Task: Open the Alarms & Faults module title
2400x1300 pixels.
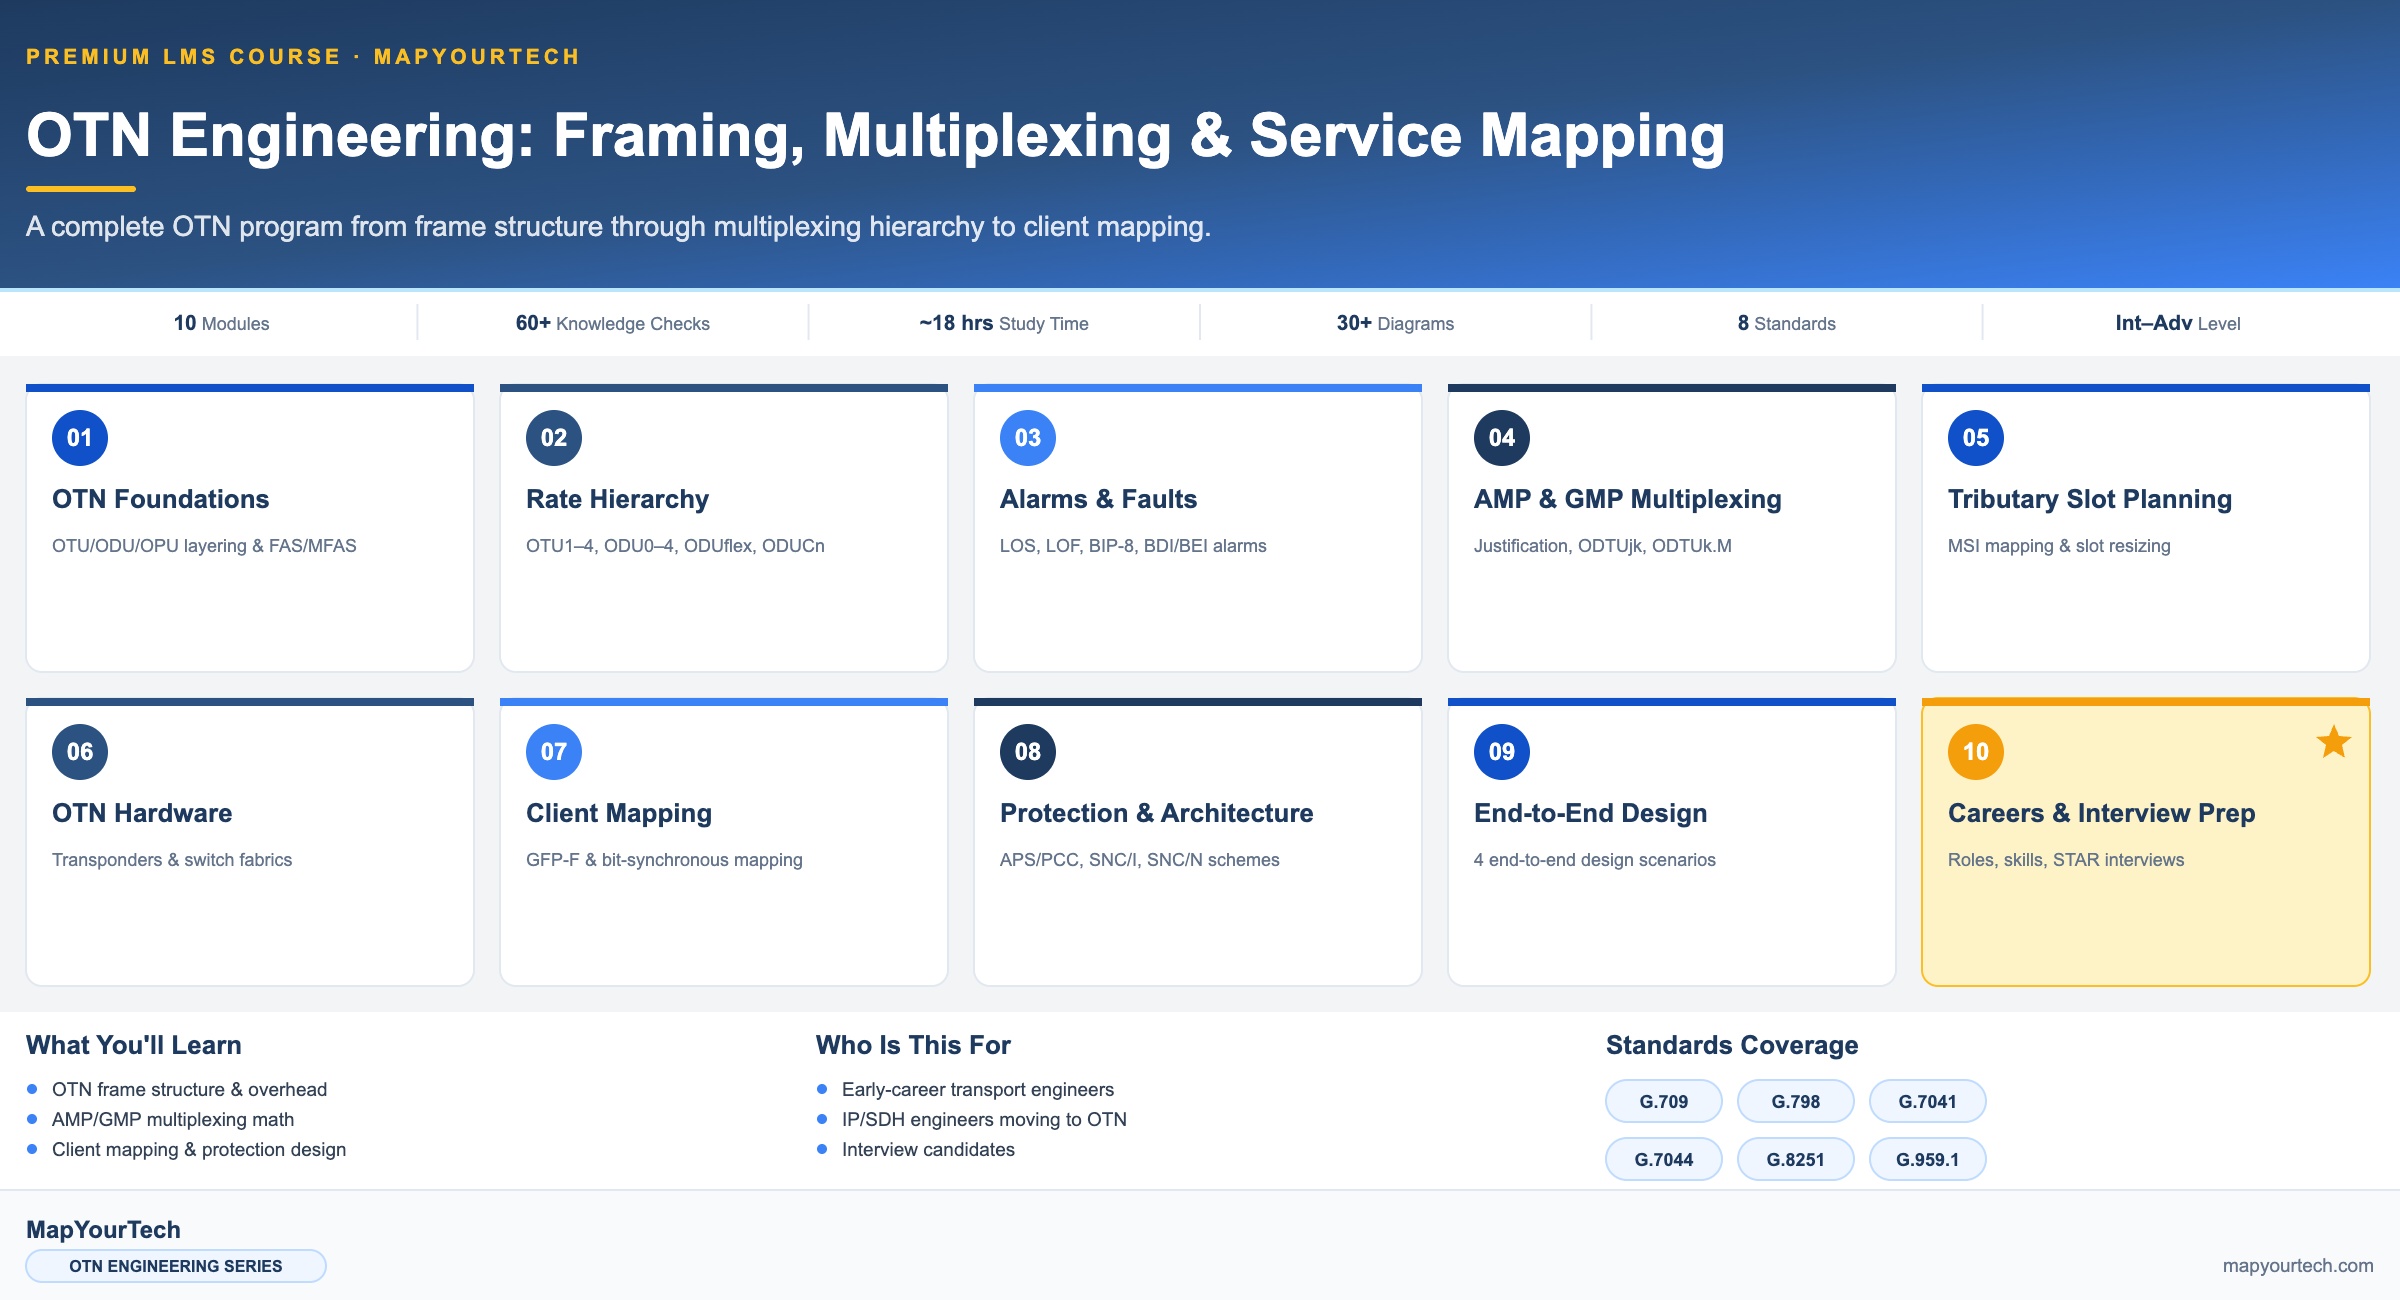Action: (x=1098, y=499)
